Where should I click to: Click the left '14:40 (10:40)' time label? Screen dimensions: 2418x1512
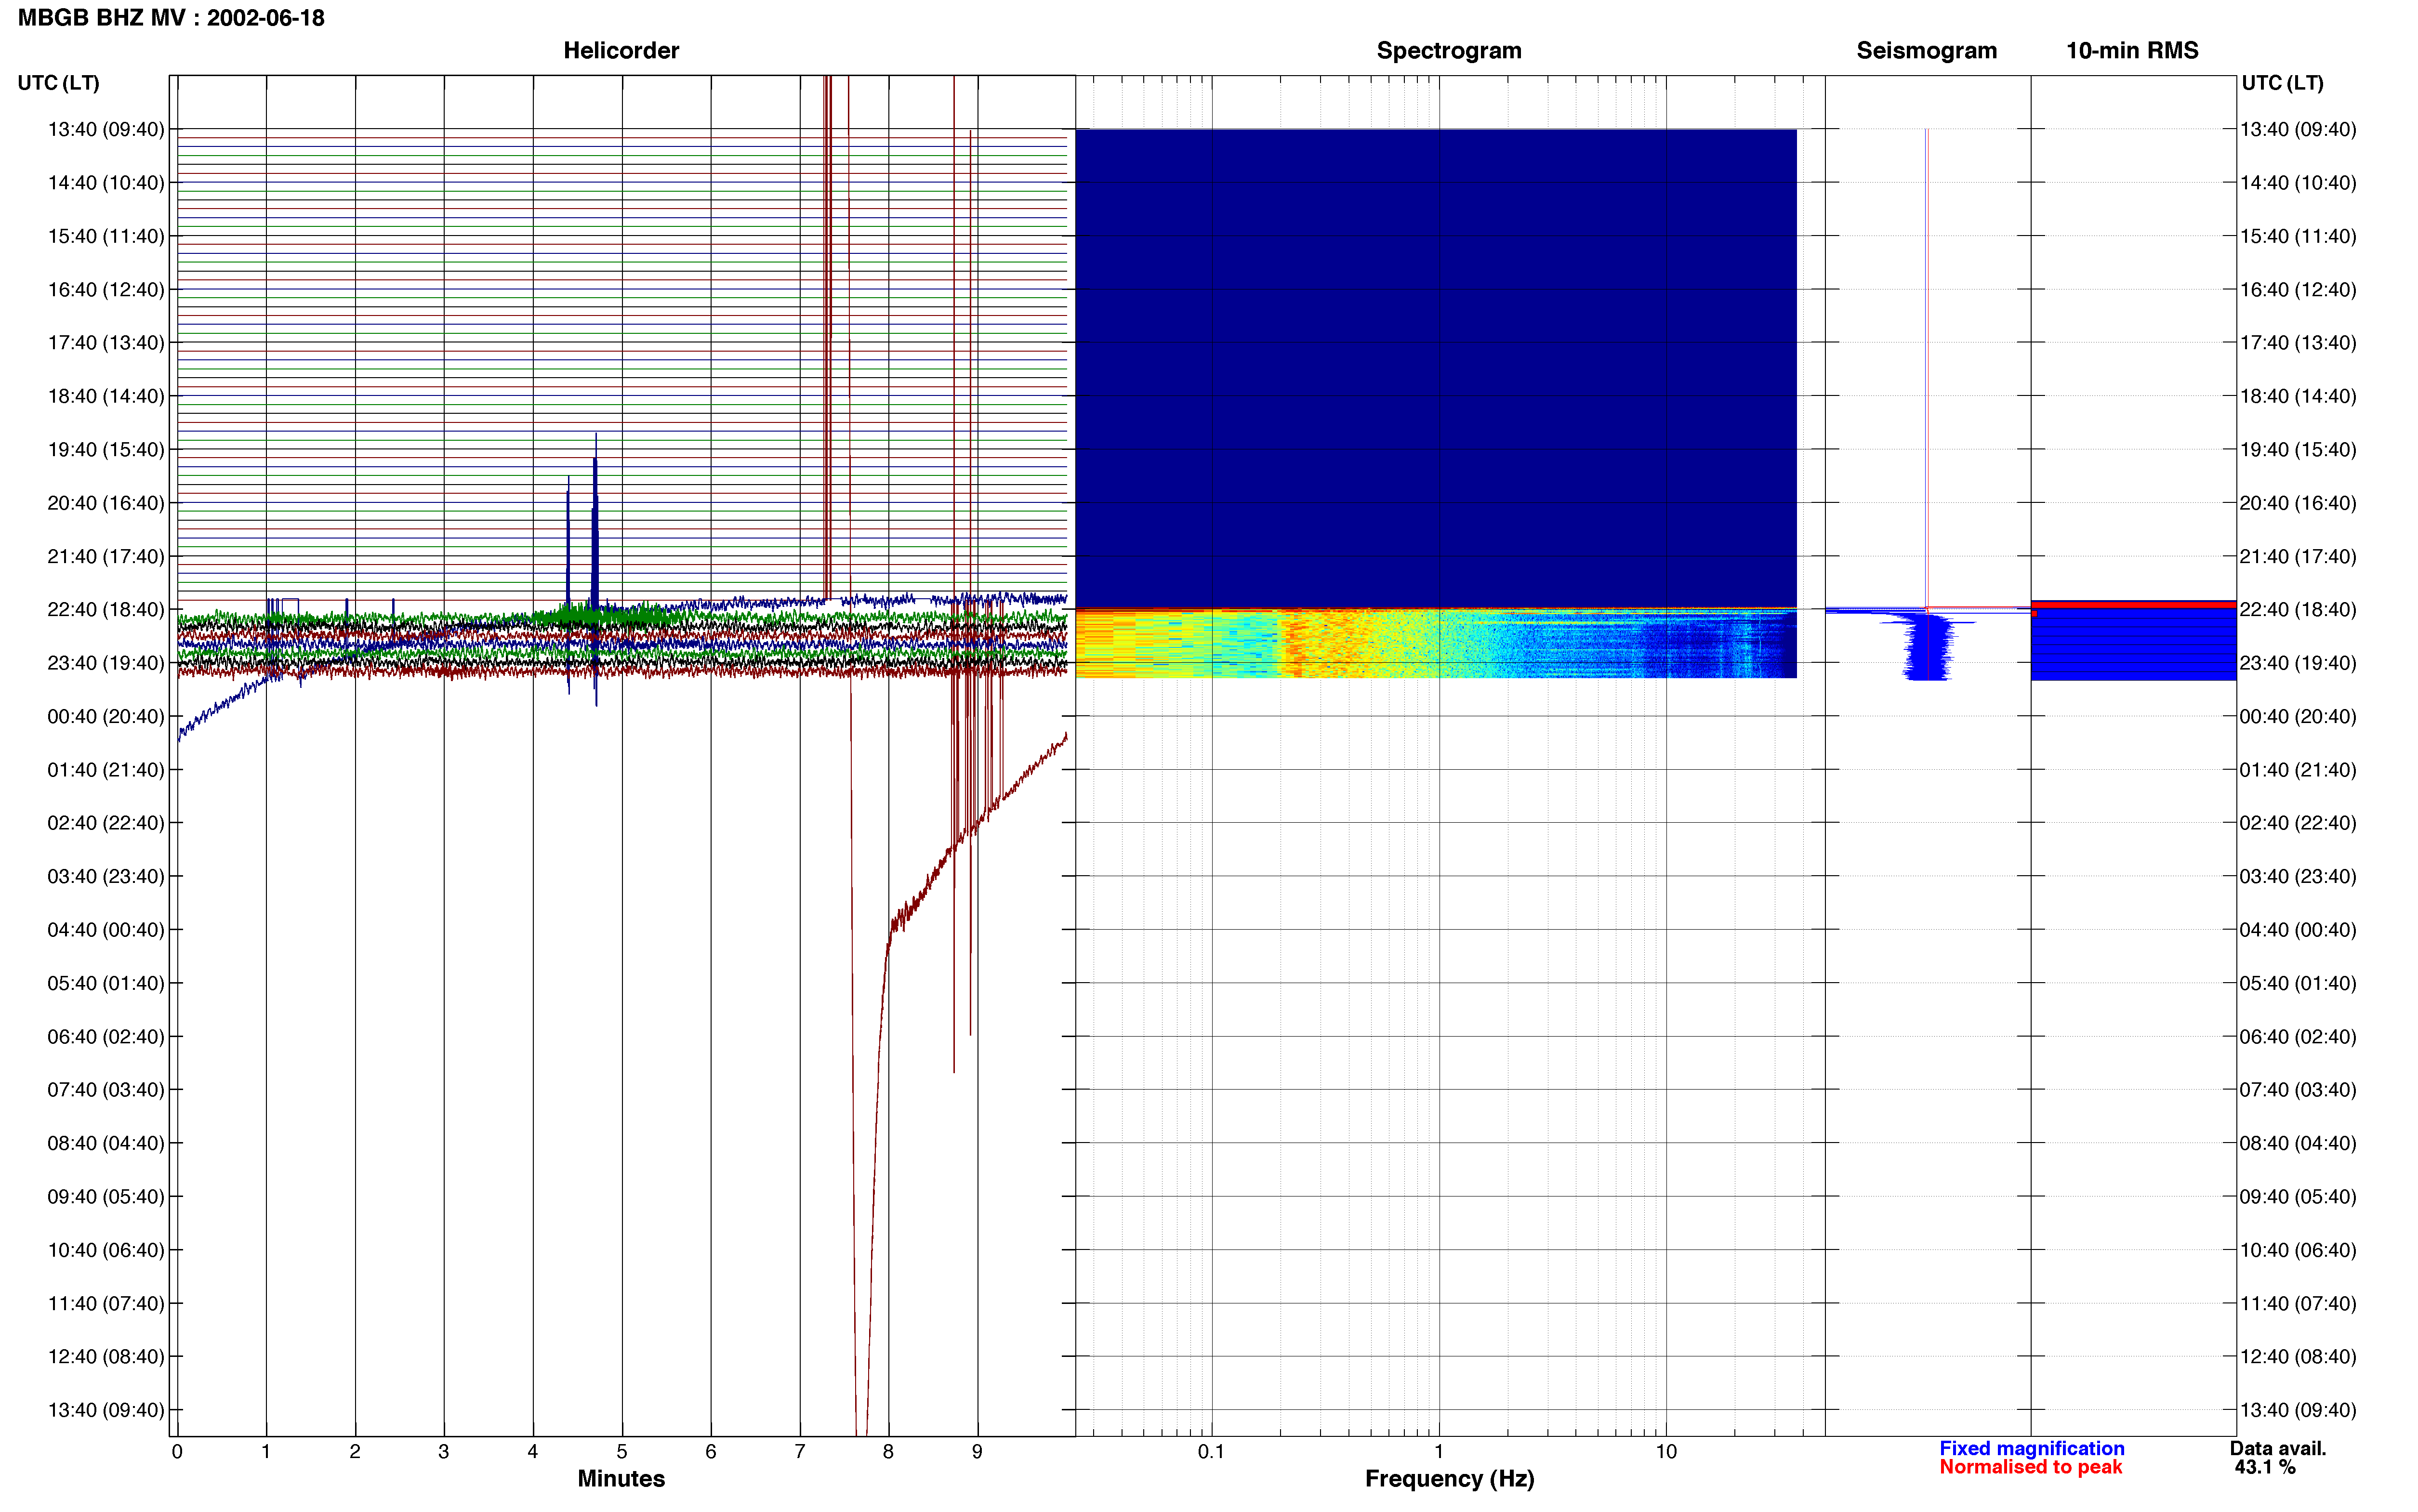(x=106, y=183)
